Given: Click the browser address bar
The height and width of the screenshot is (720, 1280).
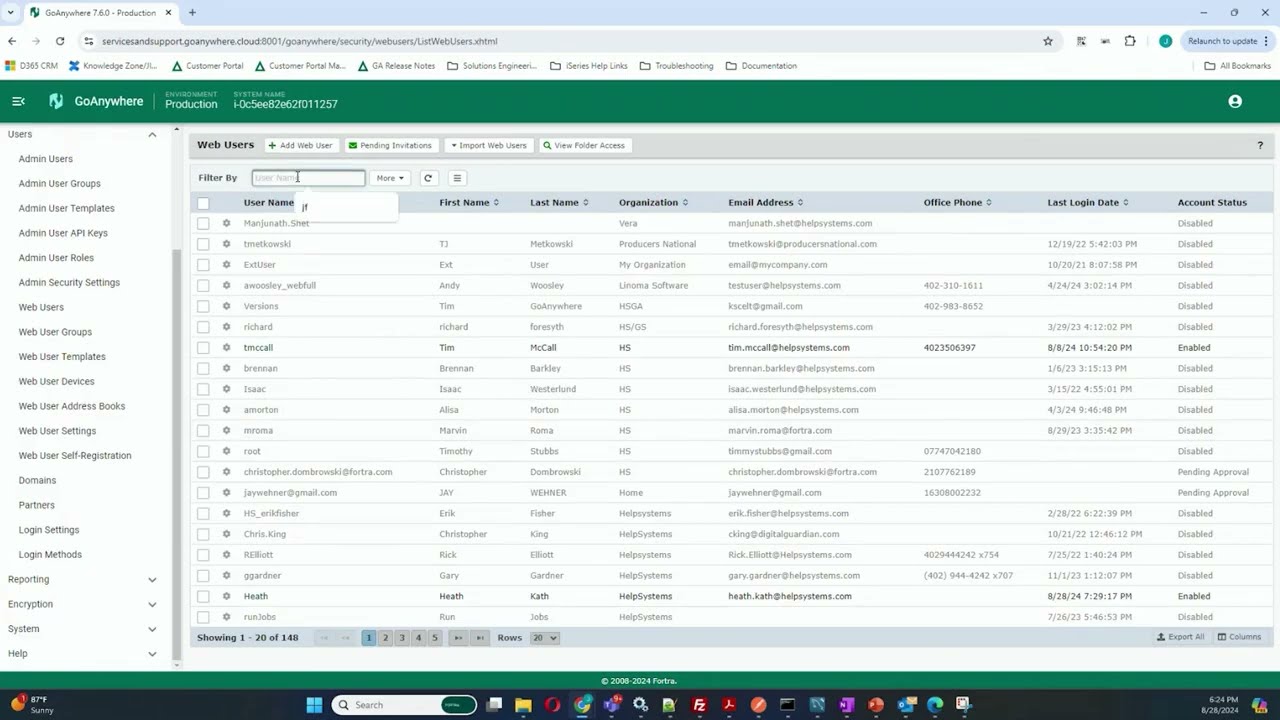Looking at the screenshot, I should pyautogui.click(x=560, y=41).
